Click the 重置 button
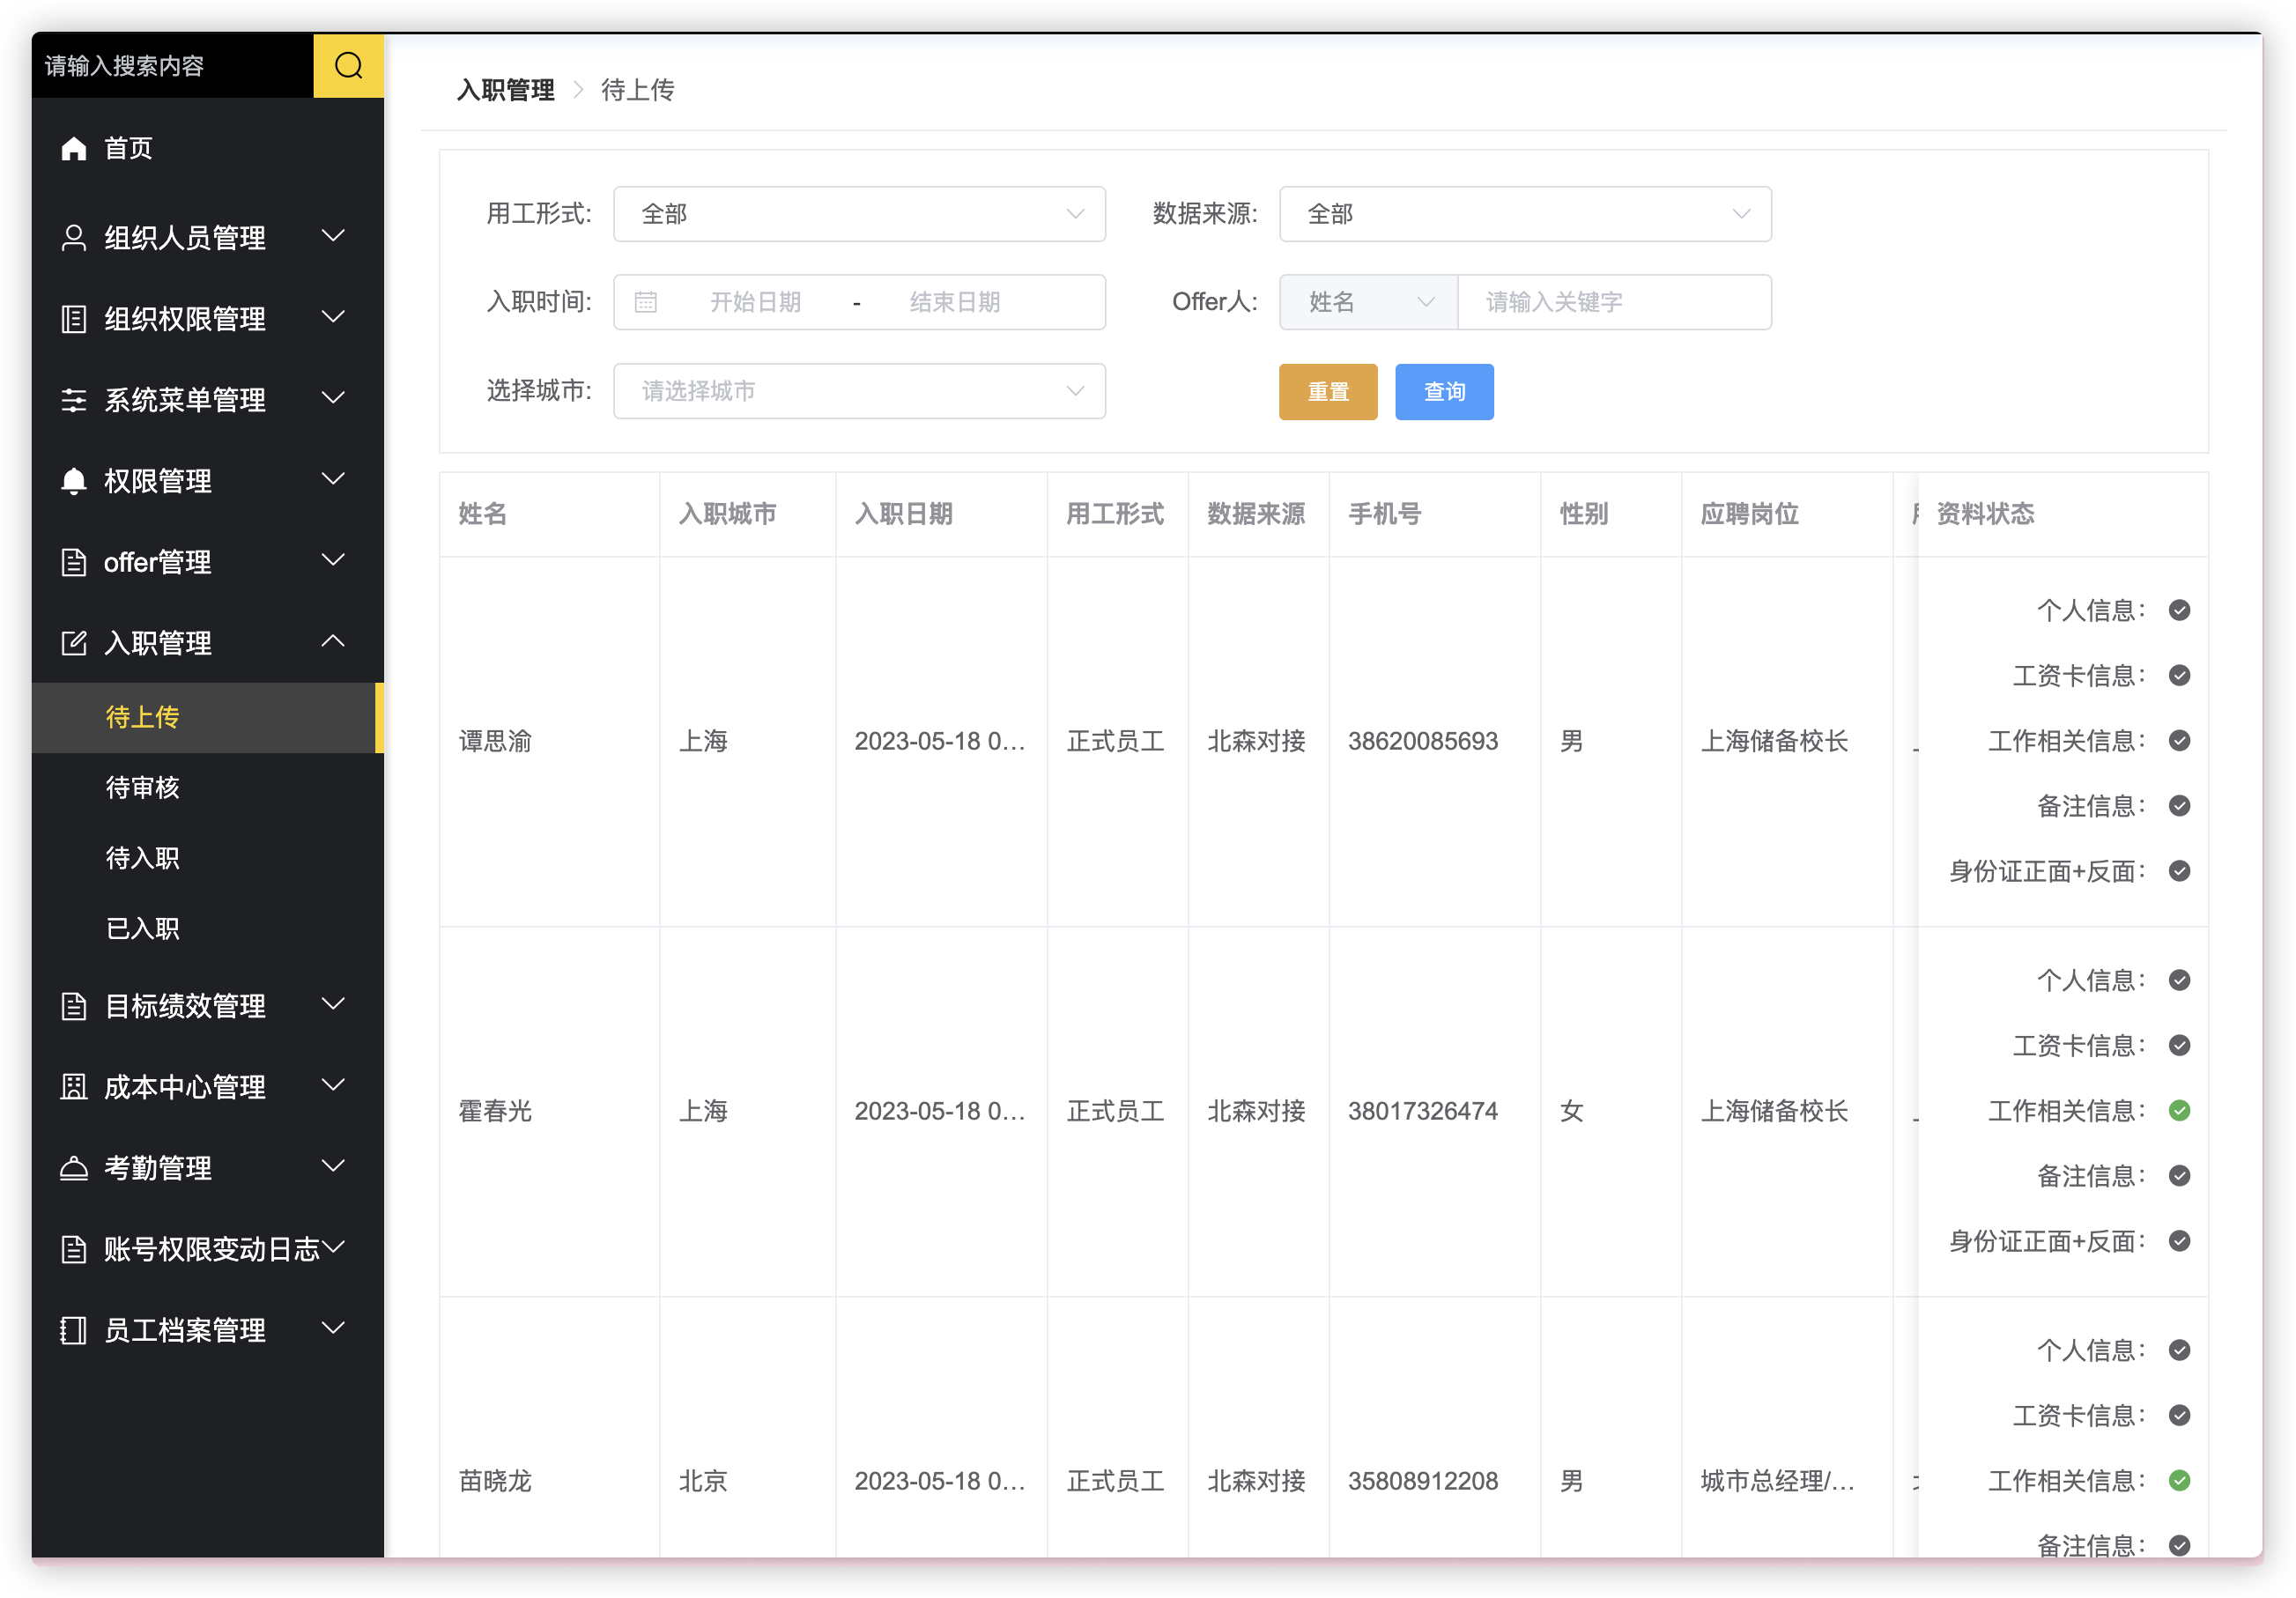 coord(1328,392)
